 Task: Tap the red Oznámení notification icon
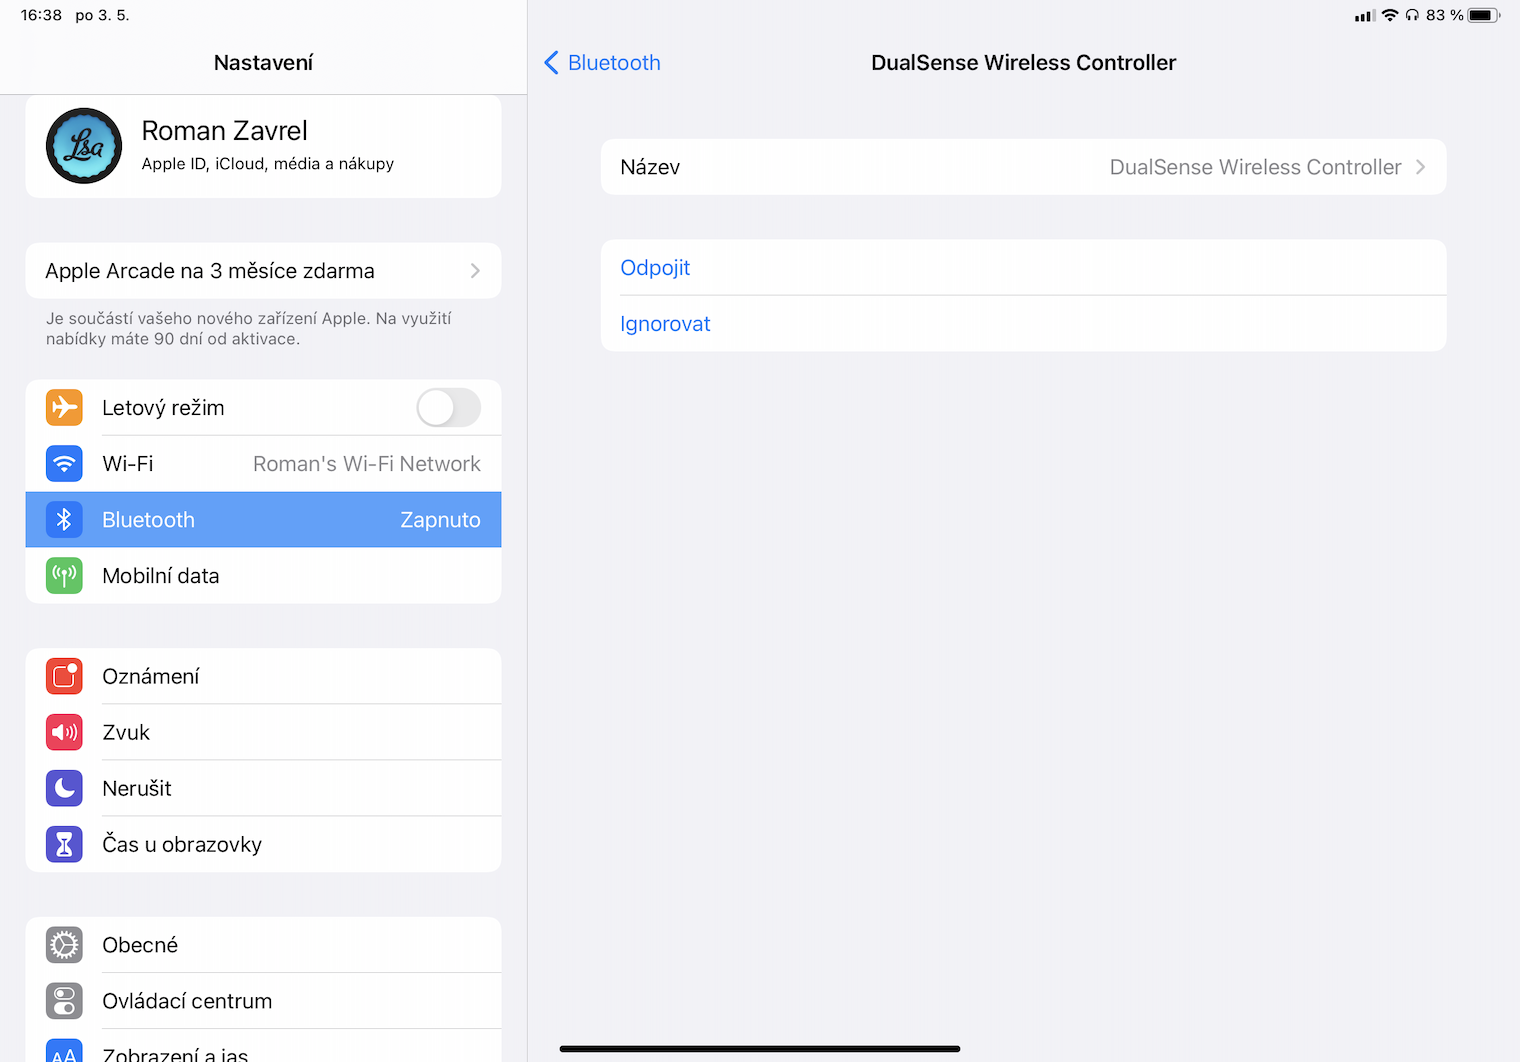[64, 677]
